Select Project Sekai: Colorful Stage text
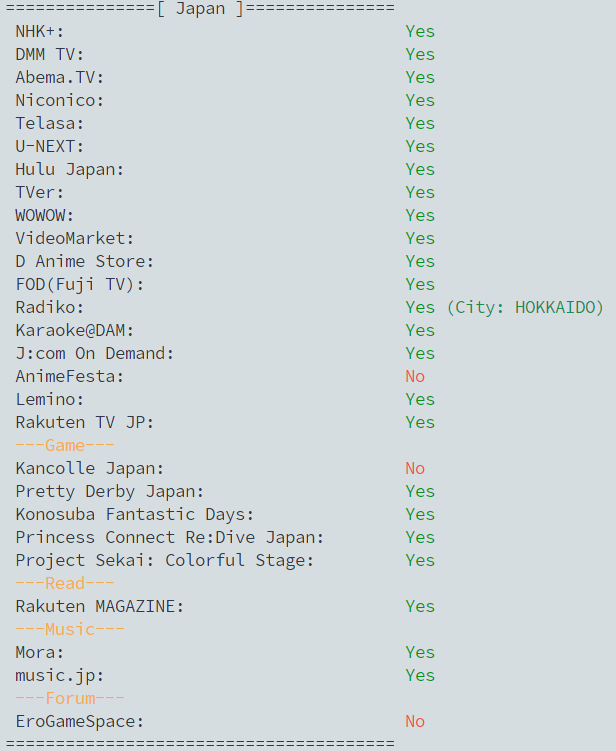Viewport: 616px width, 751px height. click(x=165, y=561)
